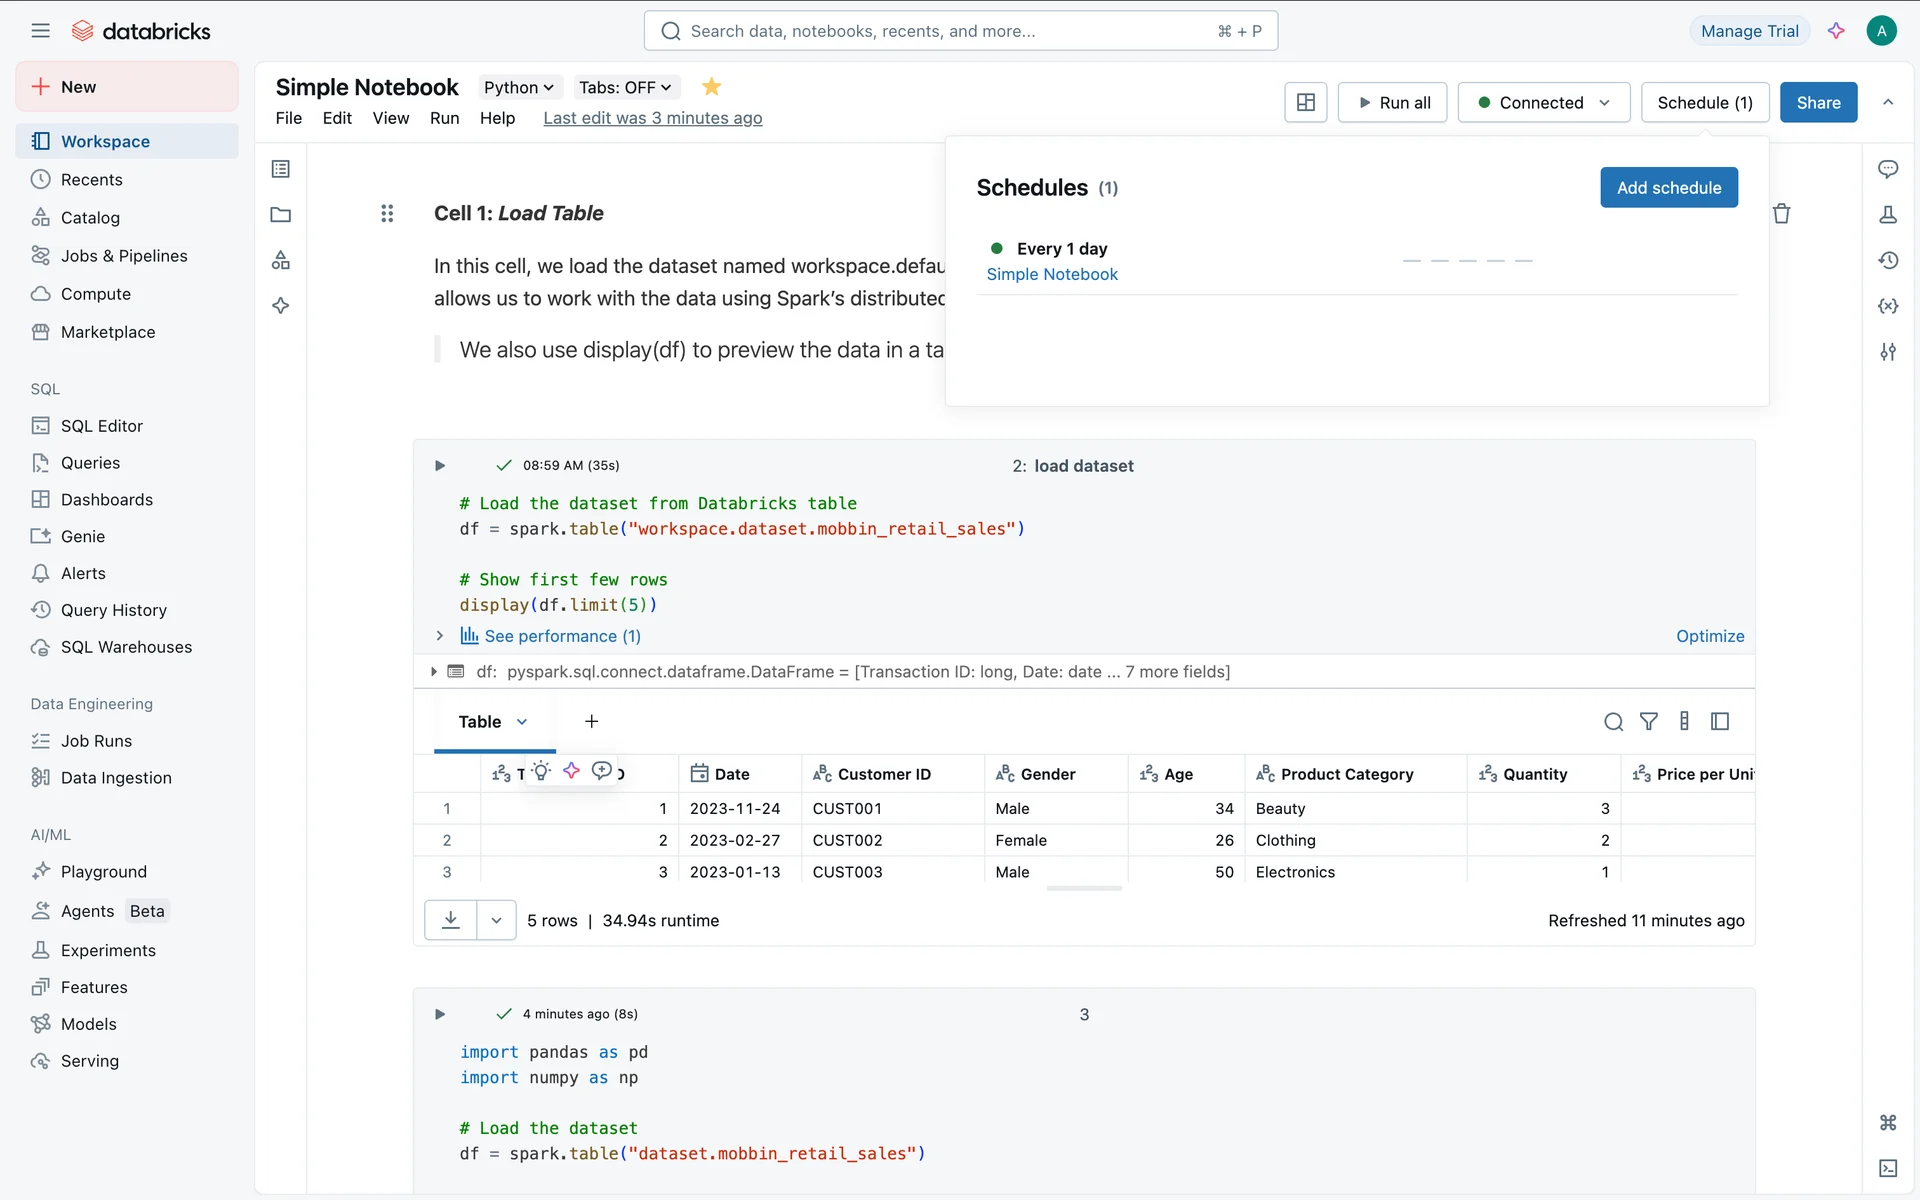The width and height of the screenshot is (1920, 1200).
Task: Open version history icon in right rail
Action: [1888, 260]
